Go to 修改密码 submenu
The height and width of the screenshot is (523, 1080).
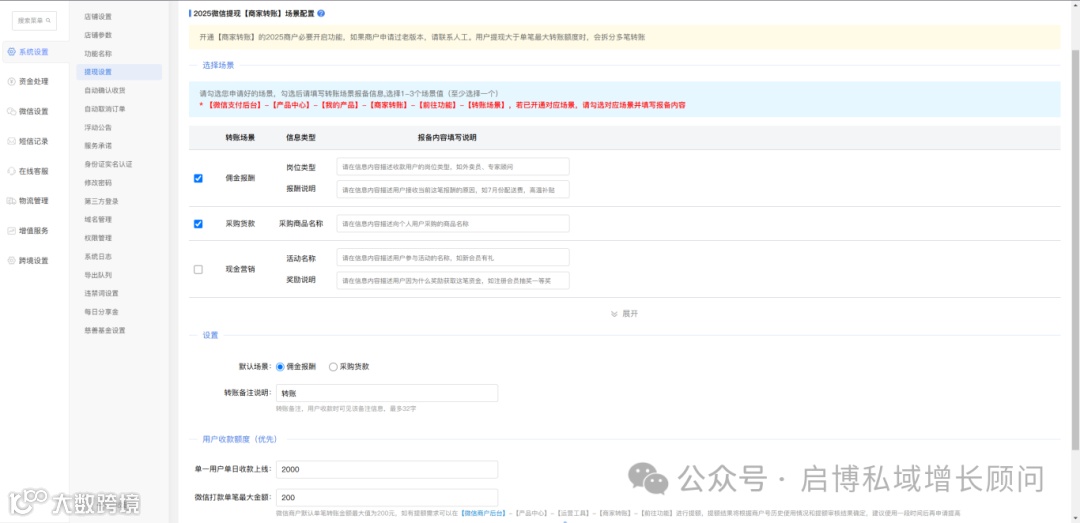tap(98, 183)
